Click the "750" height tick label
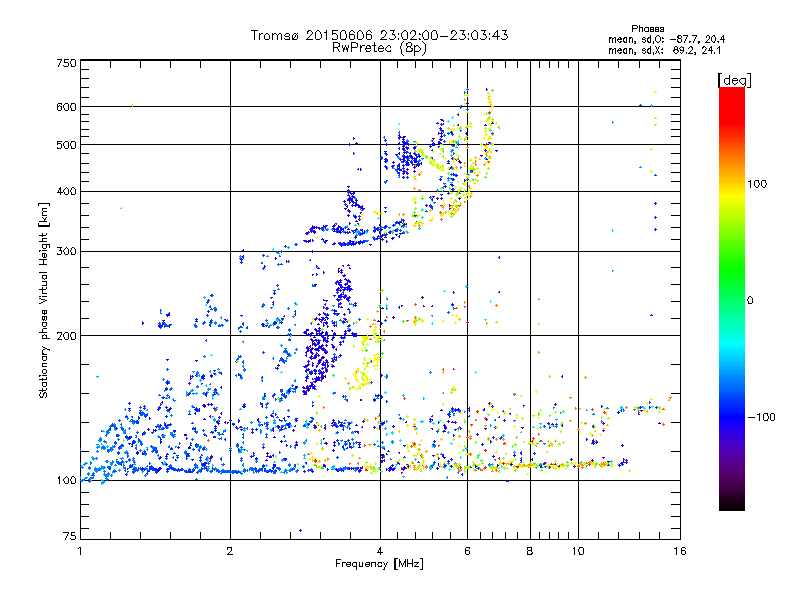The image size is (800, 600). coord(66,63)
